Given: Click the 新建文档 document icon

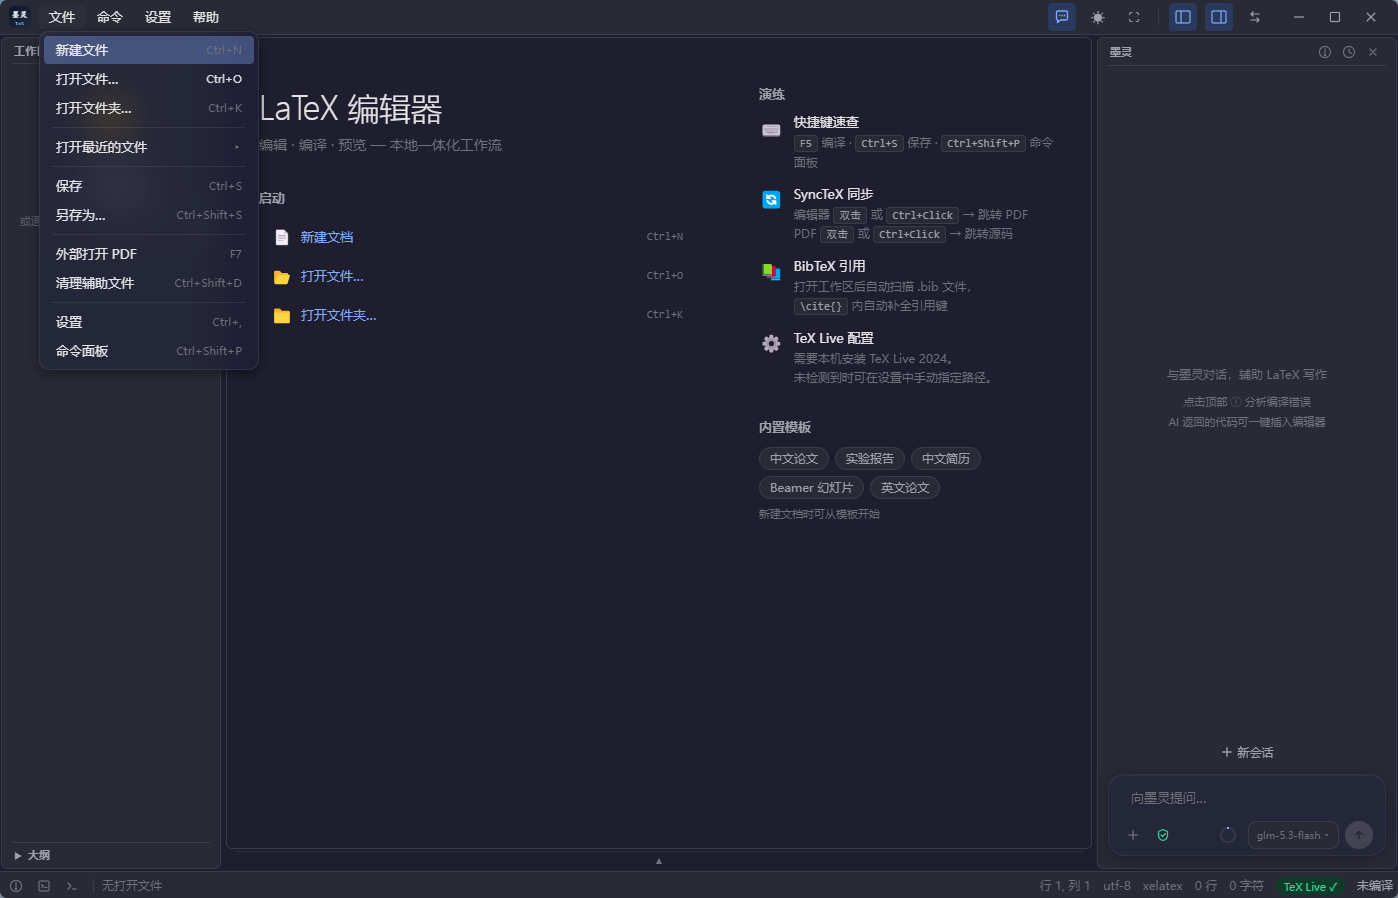Looking at the screenshot, I should click(x=282, y=238).
